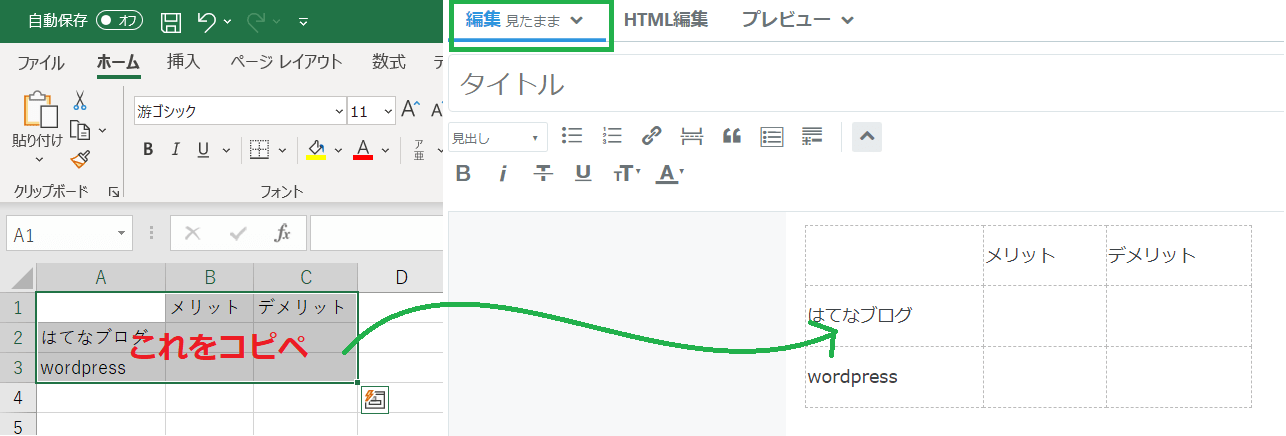Select row 4 header in Excel
Screen dimensions: 1286x436
(x=18, y=397)
